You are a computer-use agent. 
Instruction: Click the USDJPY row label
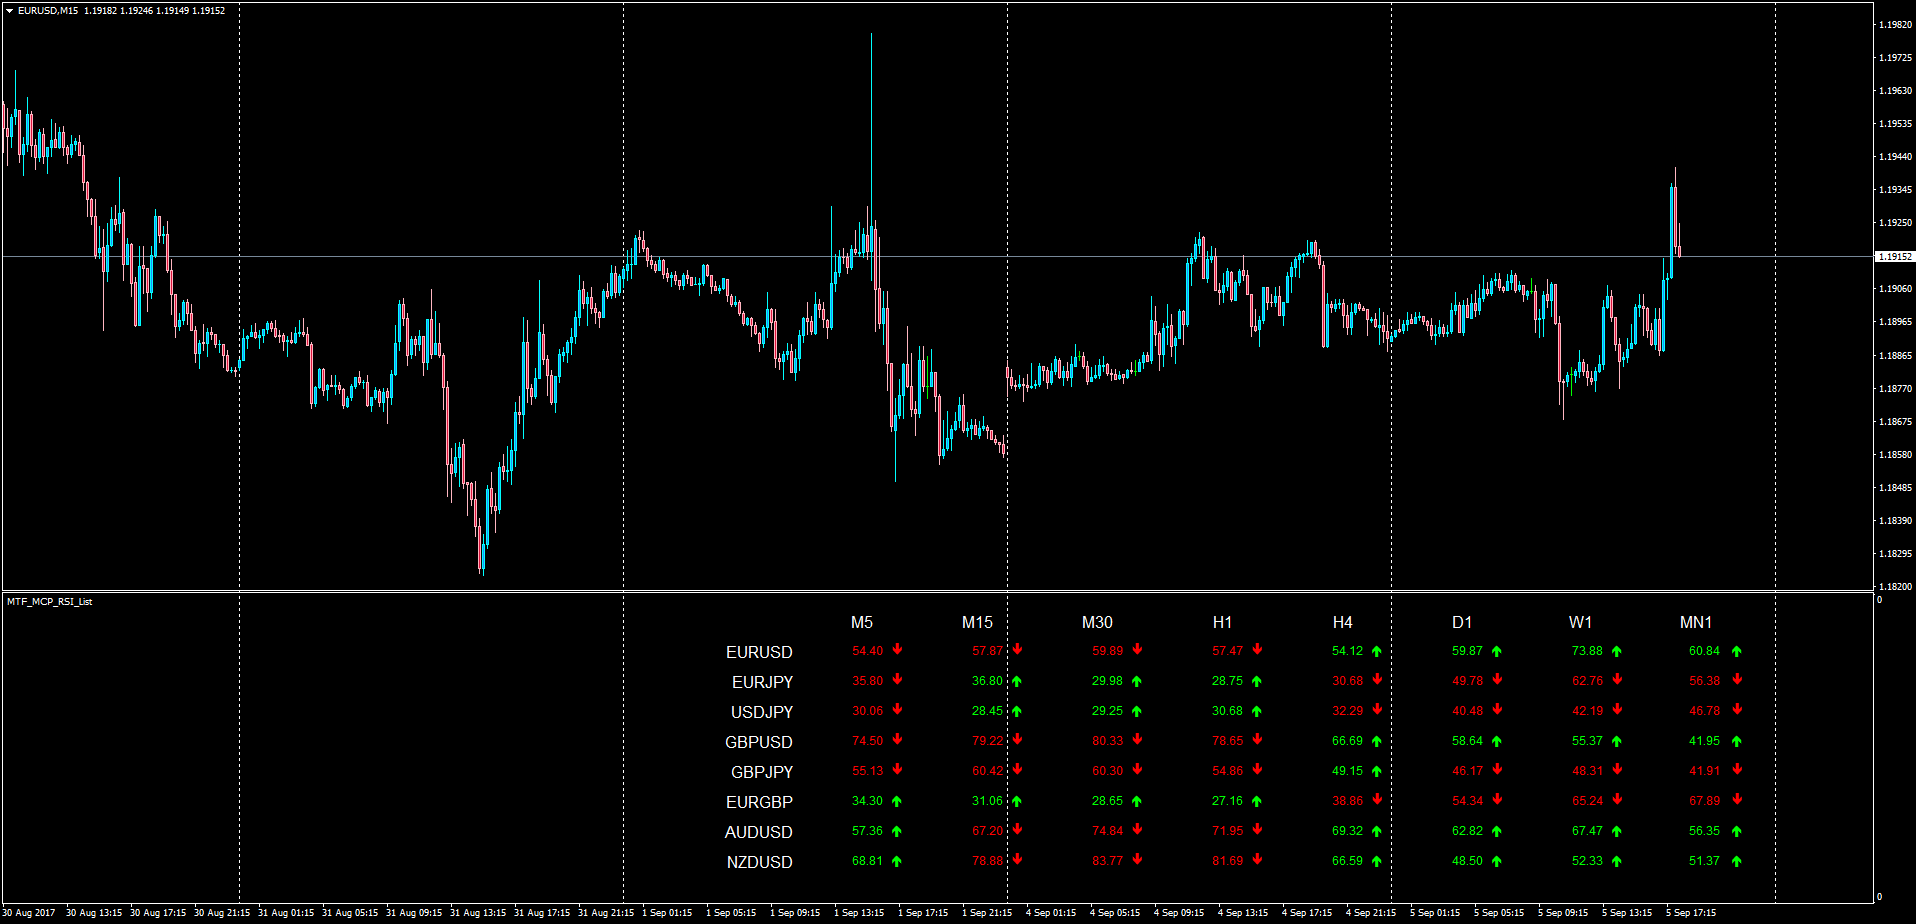pyautogui.click(x=762, y=712)
